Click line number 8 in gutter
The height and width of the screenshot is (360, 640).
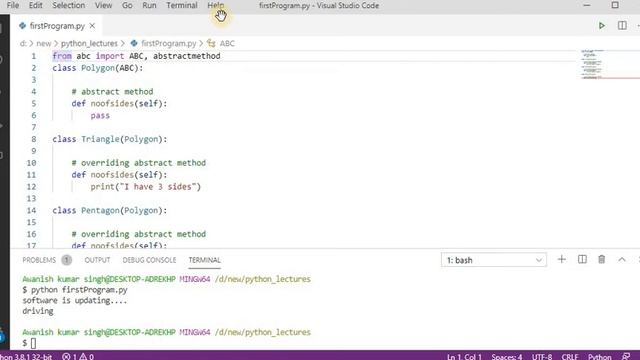[x=33, y=139]
